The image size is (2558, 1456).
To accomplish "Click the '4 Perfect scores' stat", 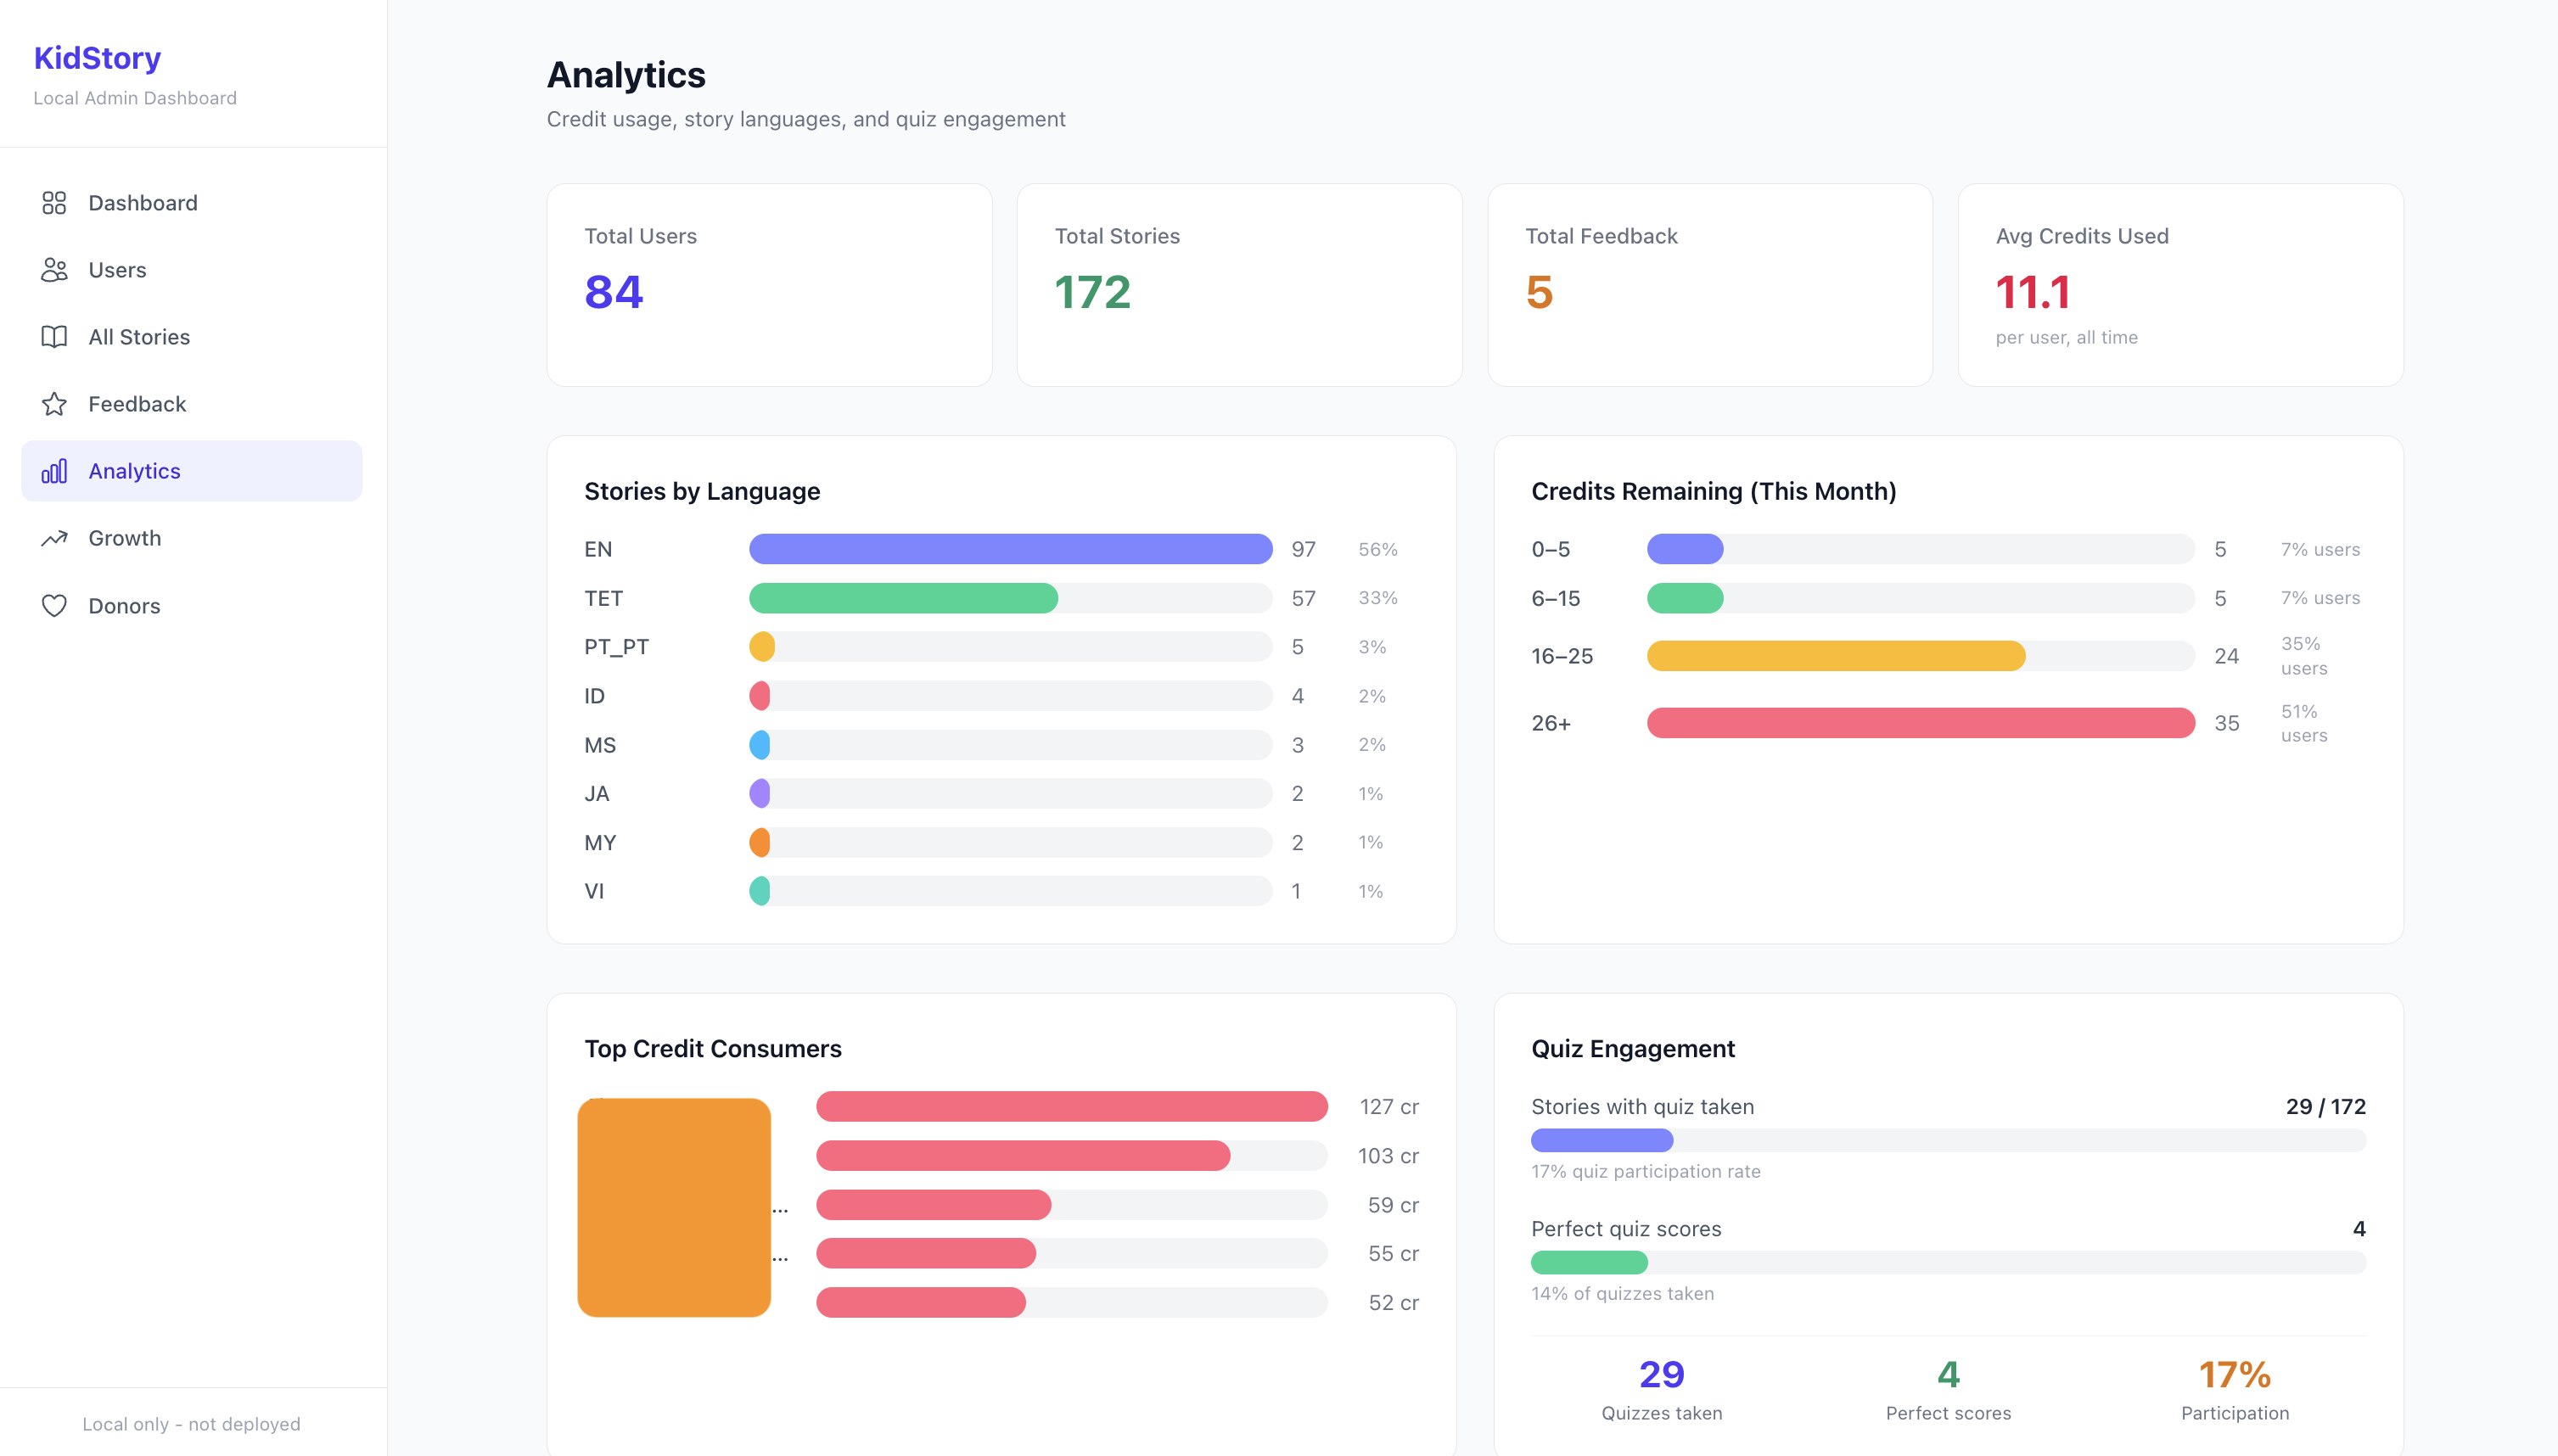I will [x=1948, y=1390].
